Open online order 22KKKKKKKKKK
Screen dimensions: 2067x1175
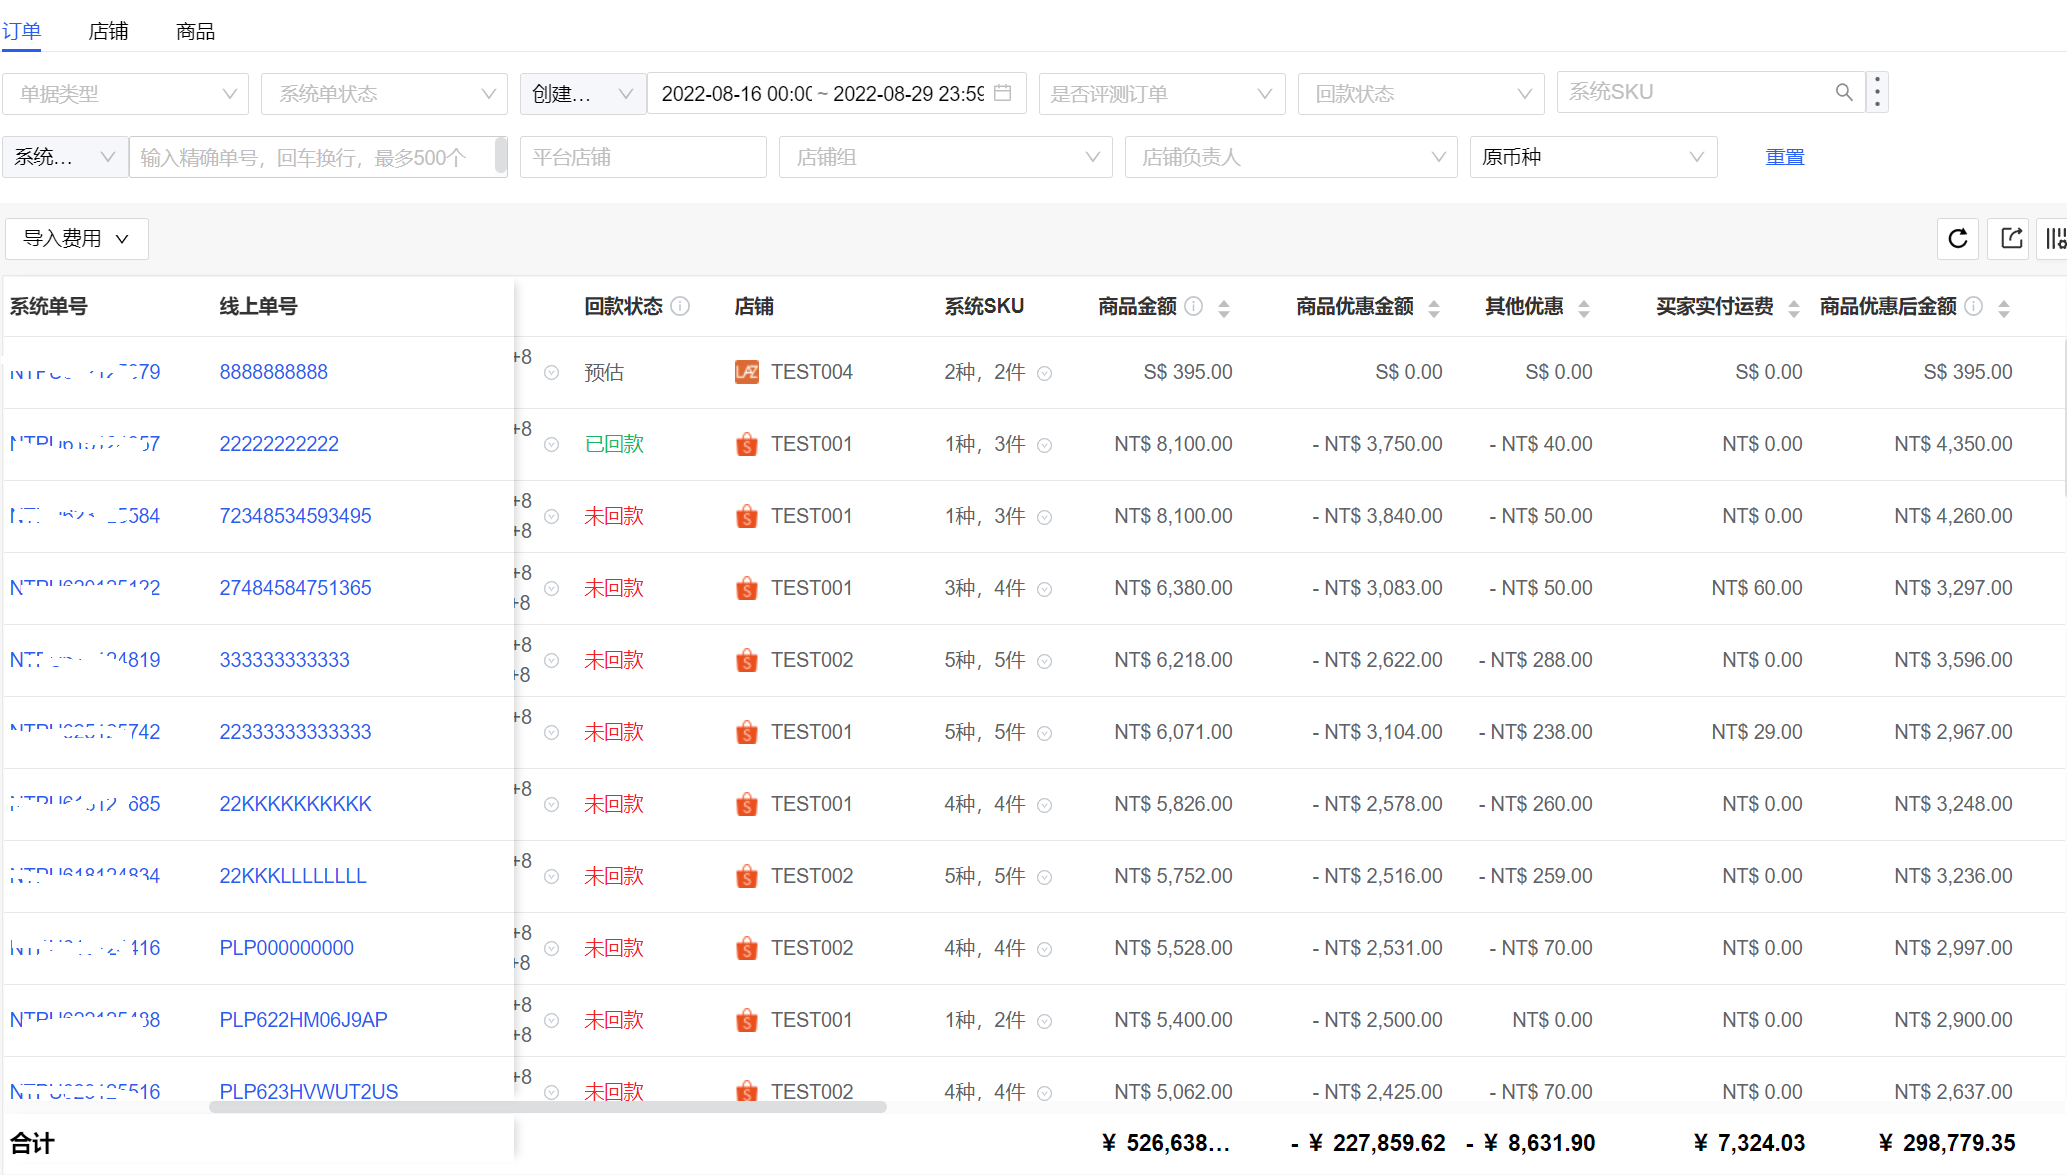[295, 804]
